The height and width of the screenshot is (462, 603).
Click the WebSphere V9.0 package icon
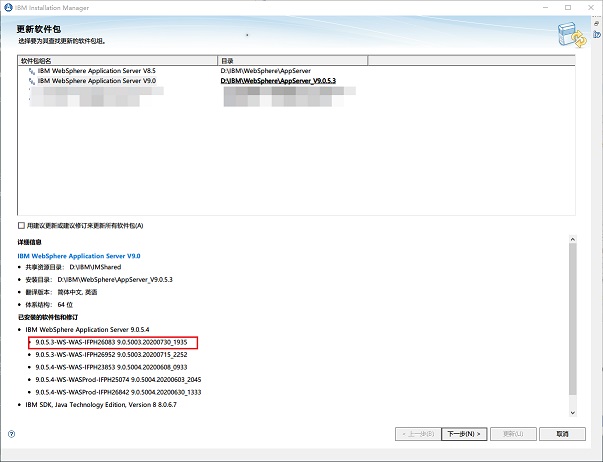point(31,80)
